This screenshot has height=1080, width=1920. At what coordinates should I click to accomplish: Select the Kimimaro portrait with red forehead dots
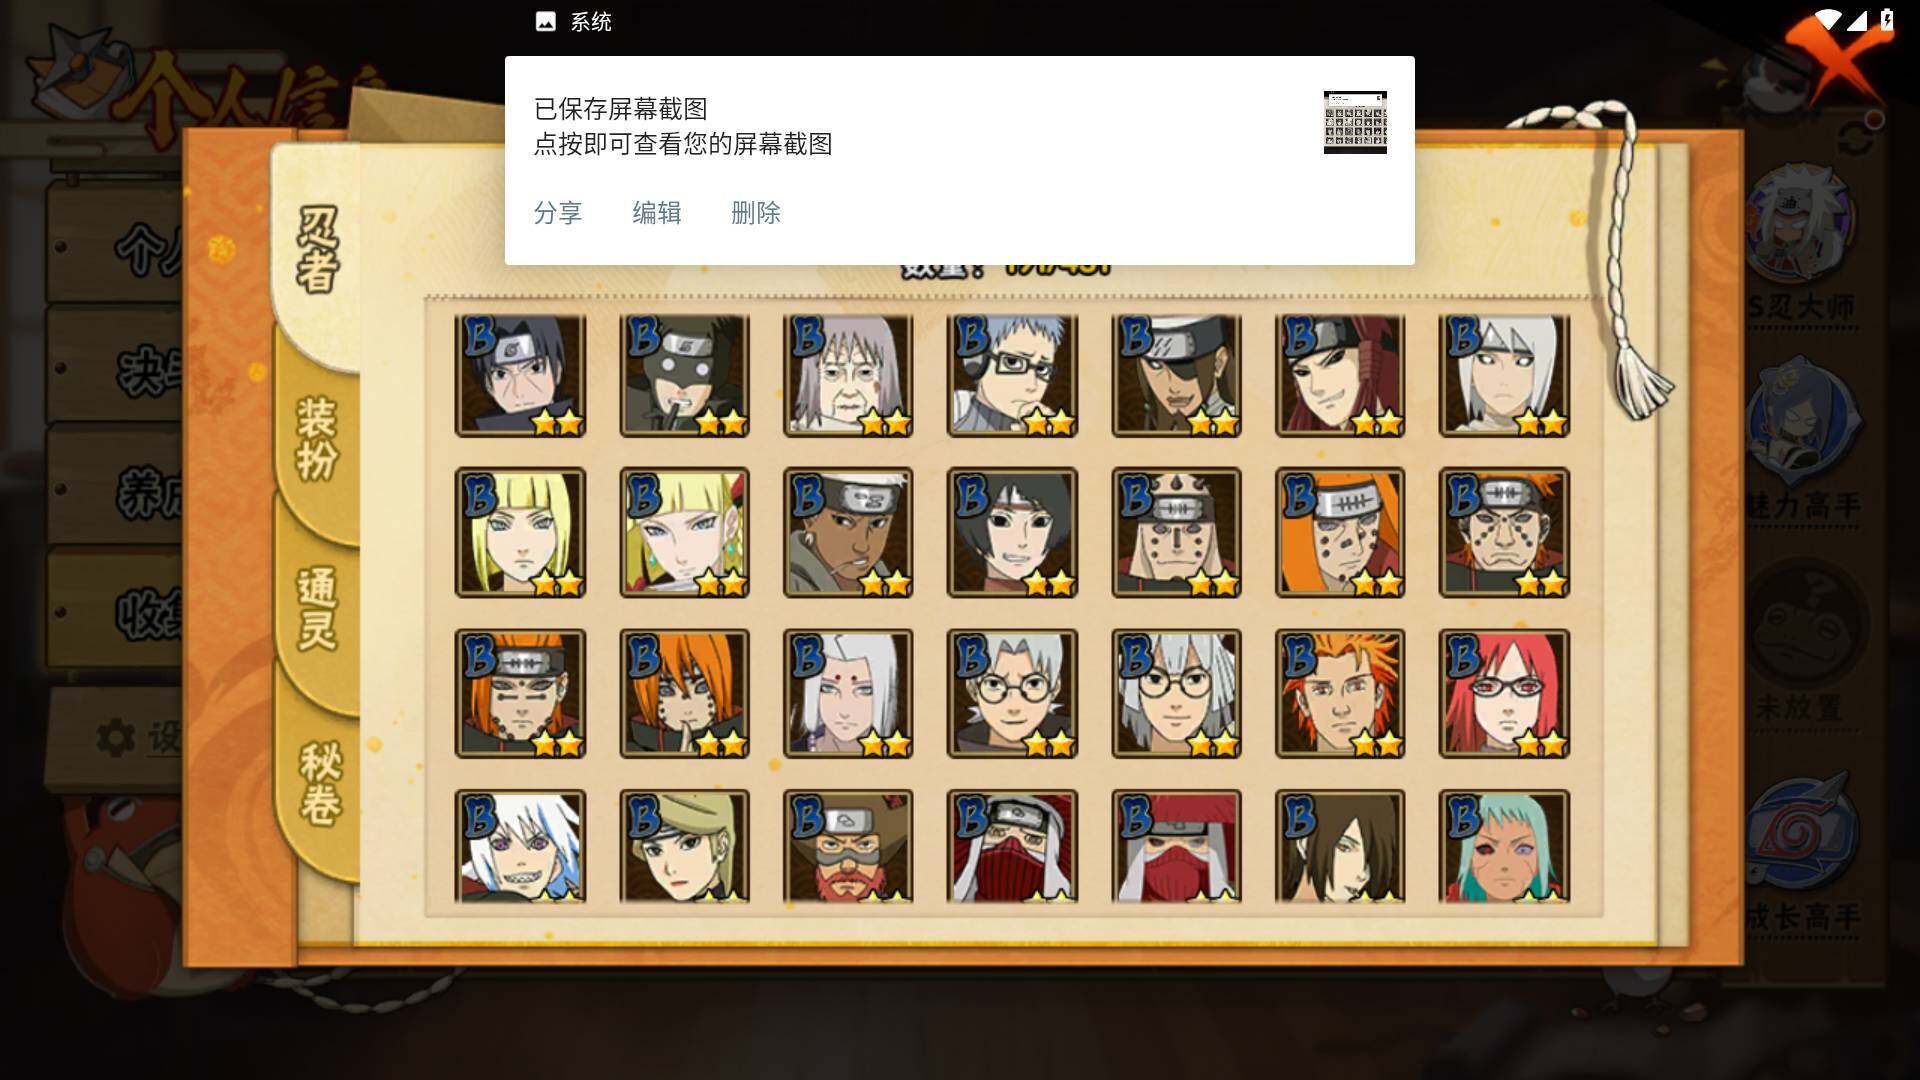(848, 693)
